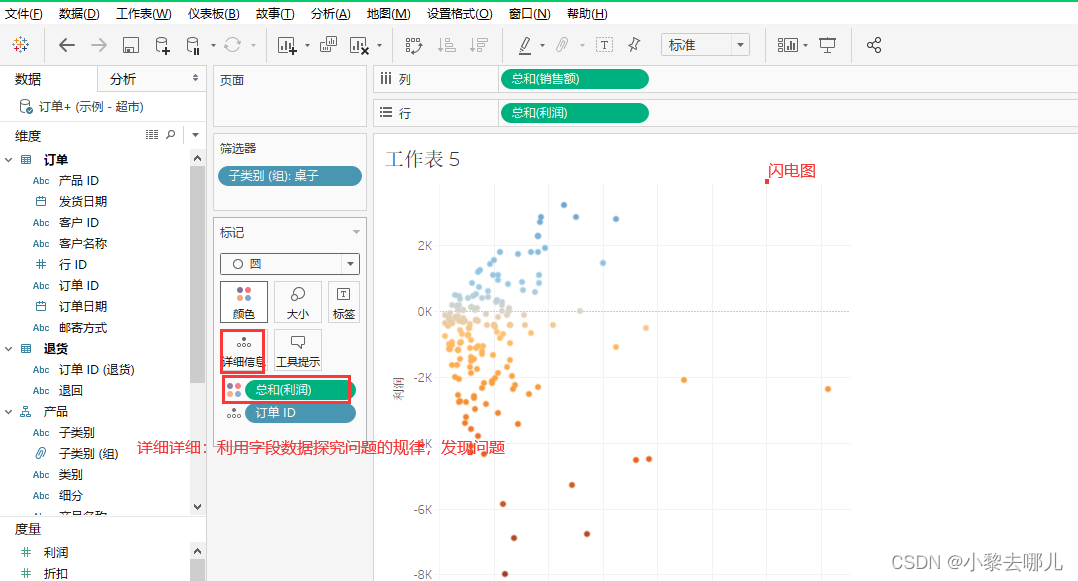Image resolution: width=1078 pixels, height=581 pixels.
Task: Open the 标准 fit mode dropdown
Action: coord(704,44)
